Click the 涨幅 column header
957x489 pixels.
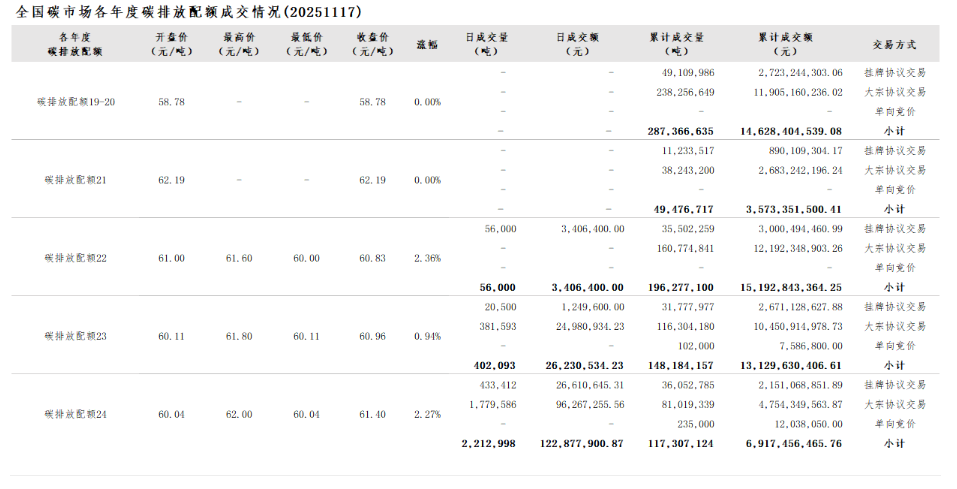pos(427,45)
